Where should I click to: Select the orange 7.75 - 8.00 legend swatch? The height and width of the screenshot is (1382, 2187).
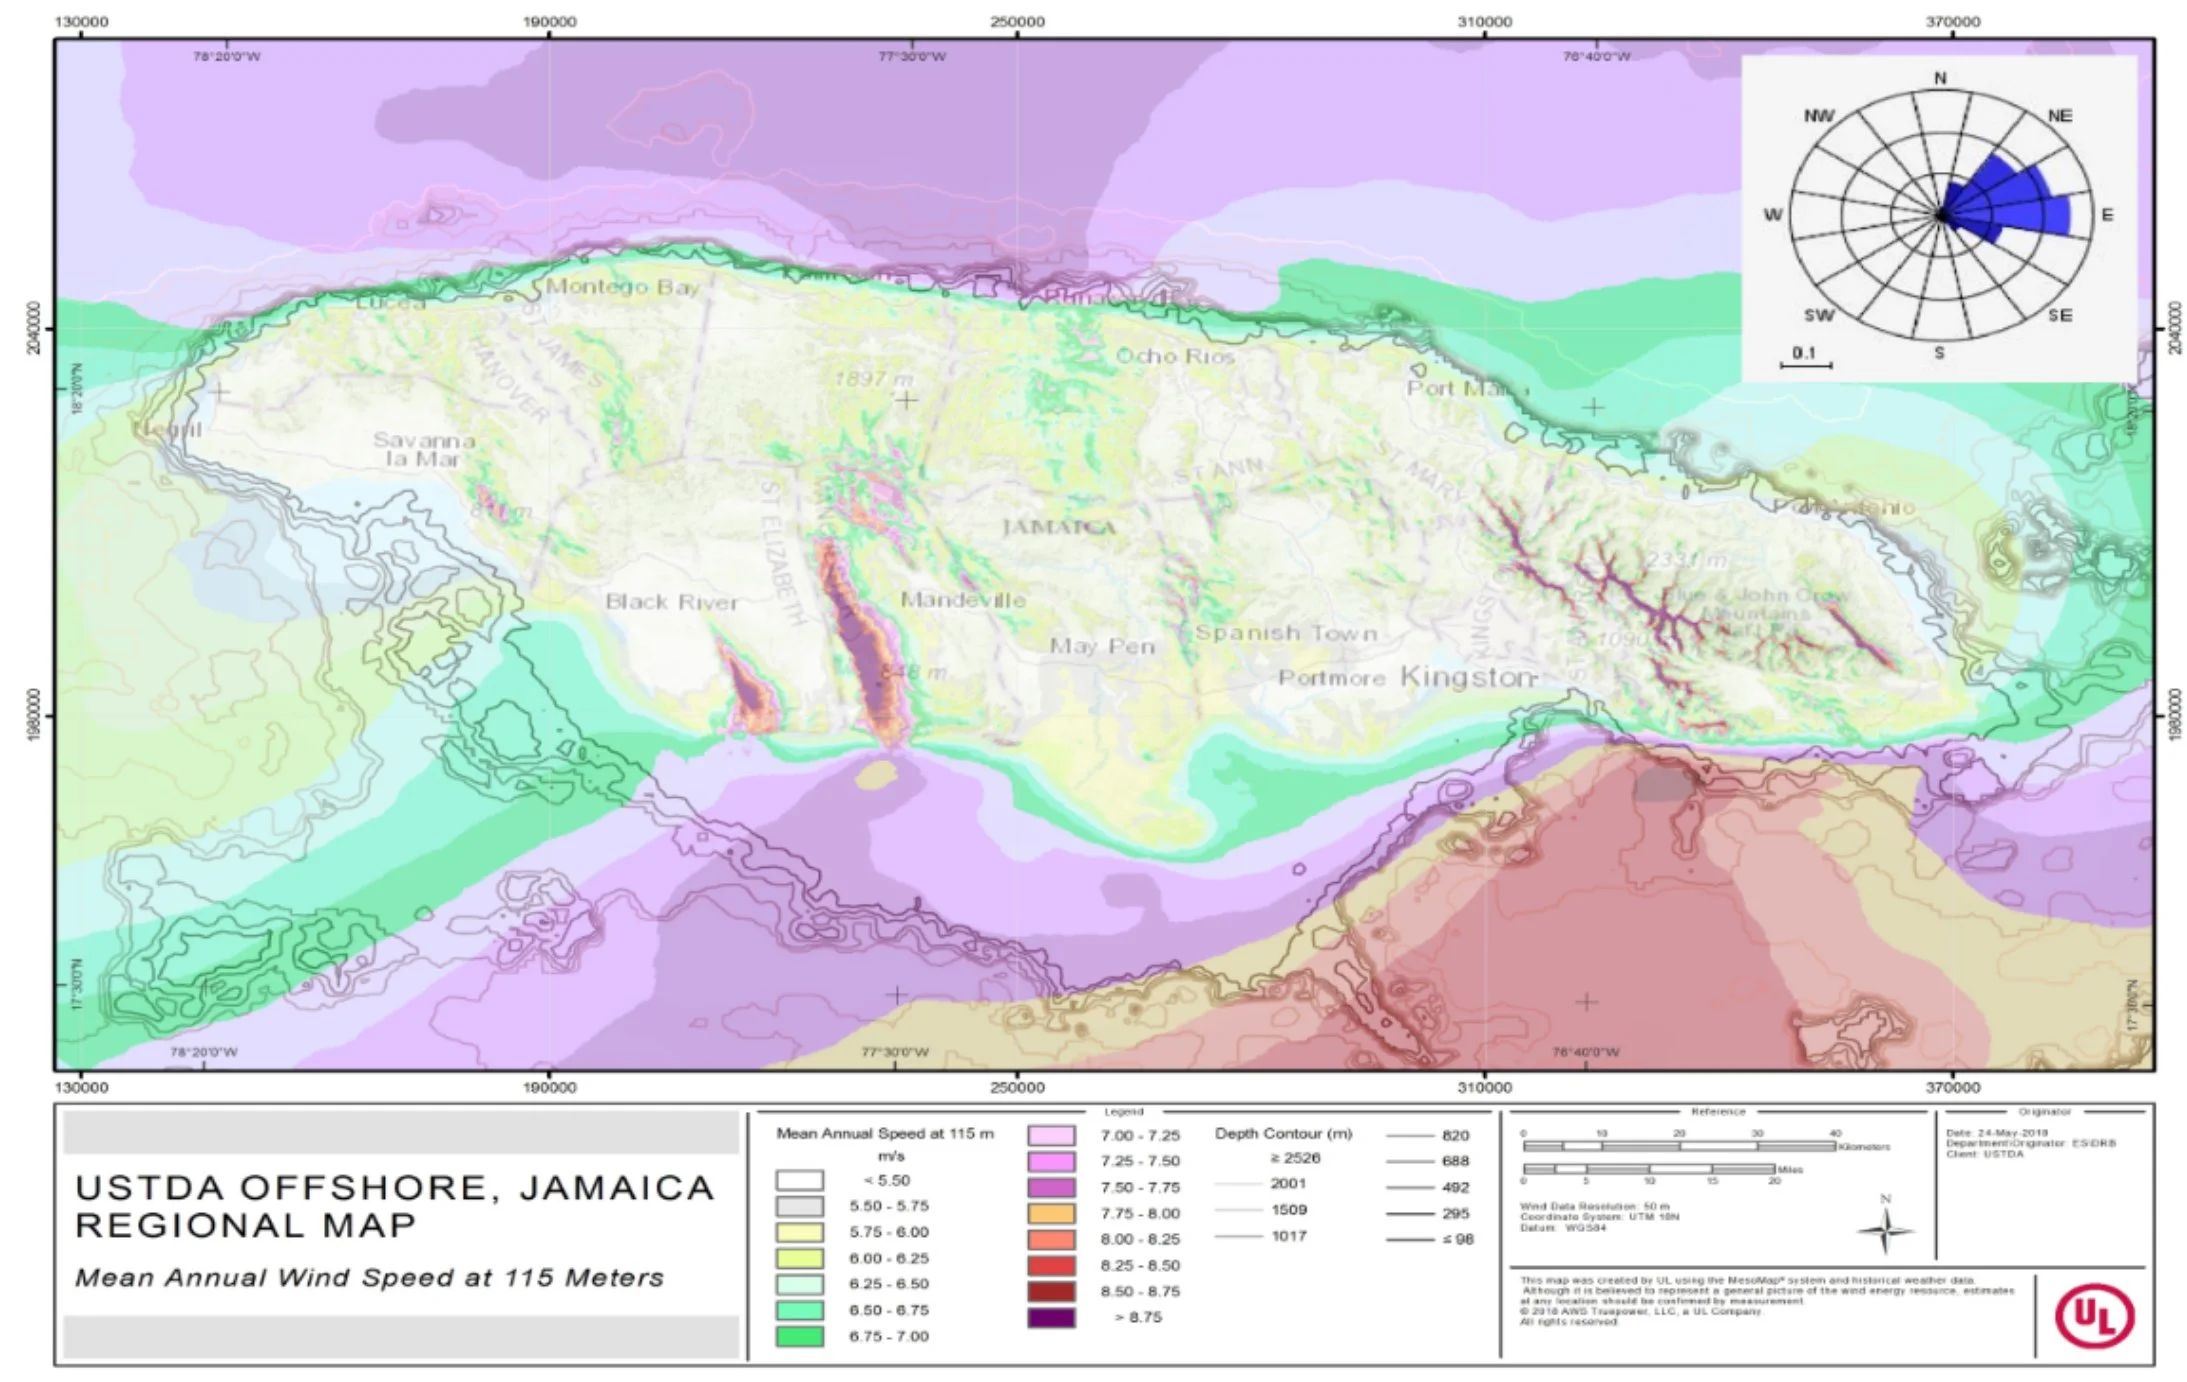pyautogui.click(x=1051, y=1214)
